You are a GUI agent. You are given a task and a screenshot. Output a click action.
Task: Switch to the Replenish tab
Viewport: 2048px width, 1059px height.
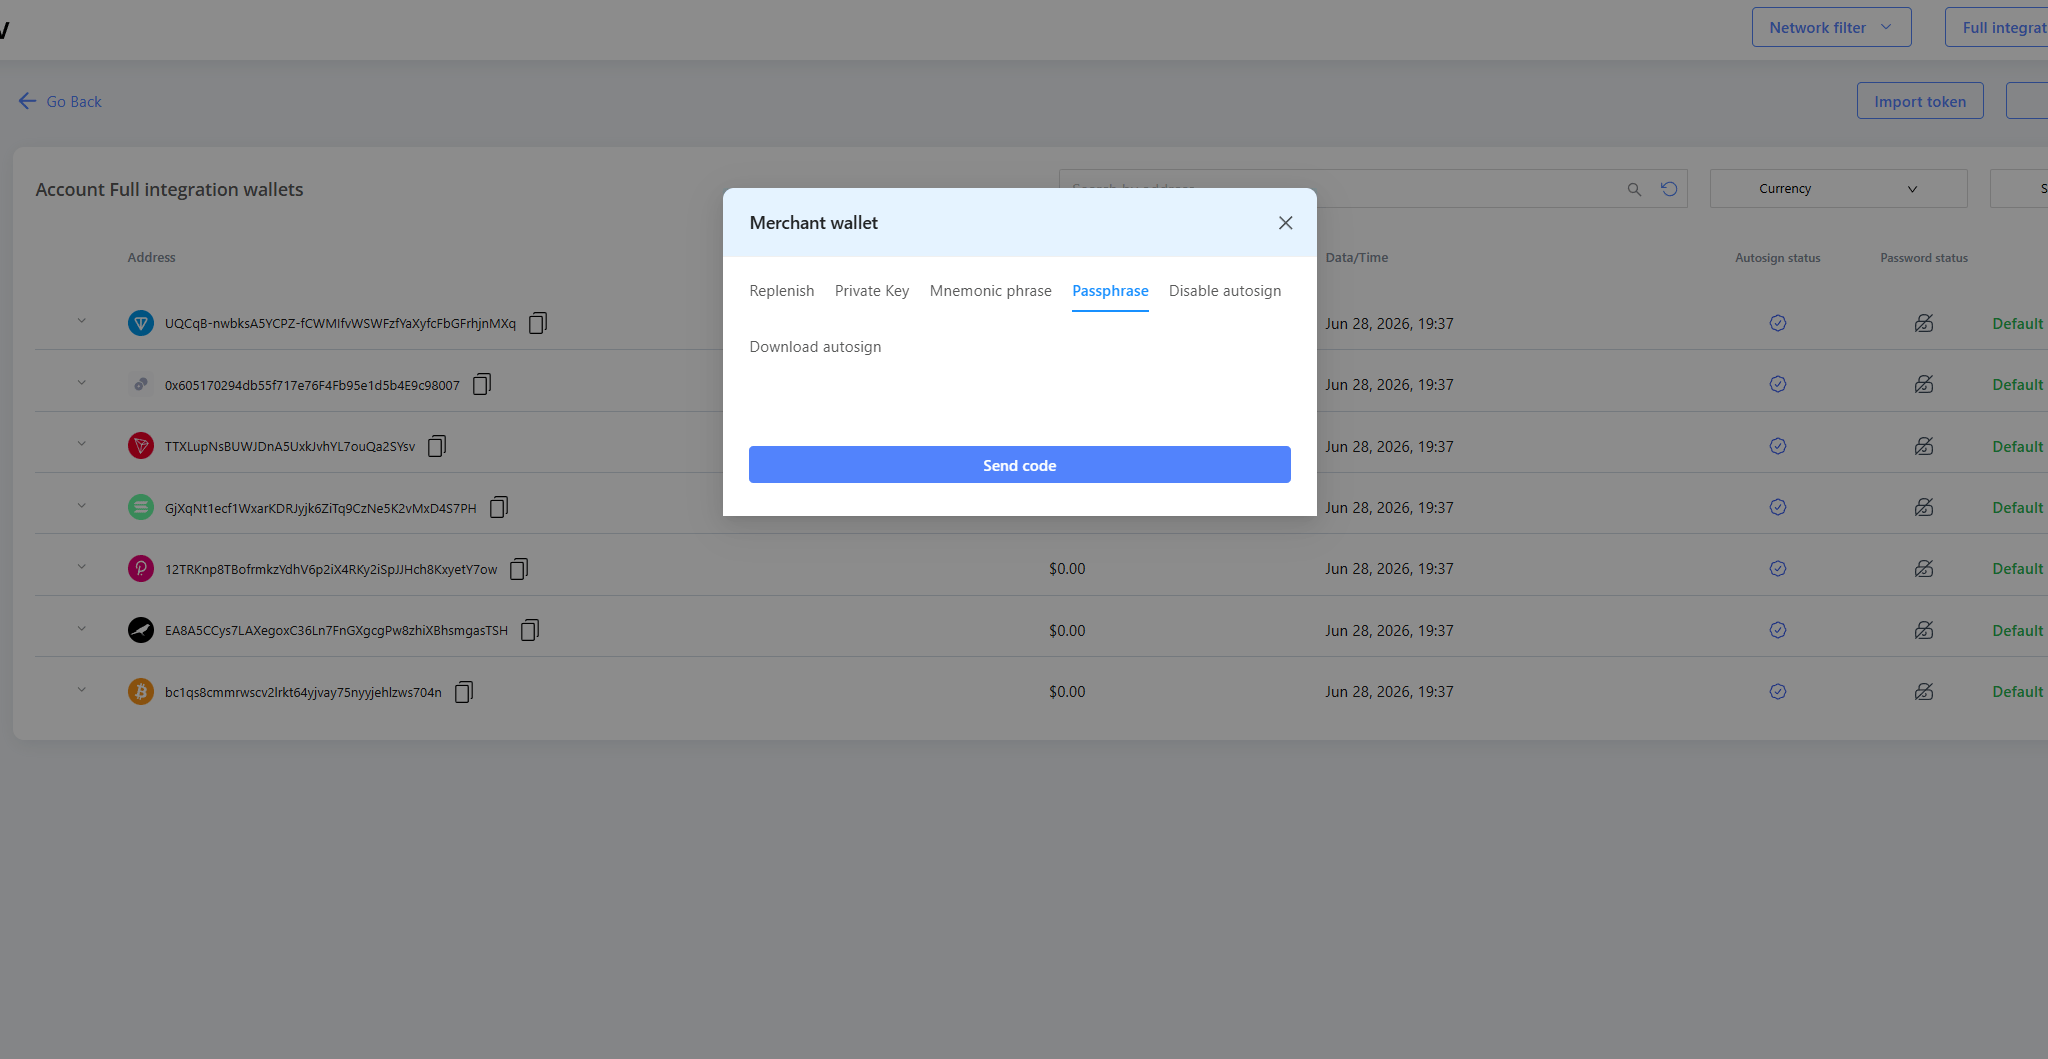[782, 291]
